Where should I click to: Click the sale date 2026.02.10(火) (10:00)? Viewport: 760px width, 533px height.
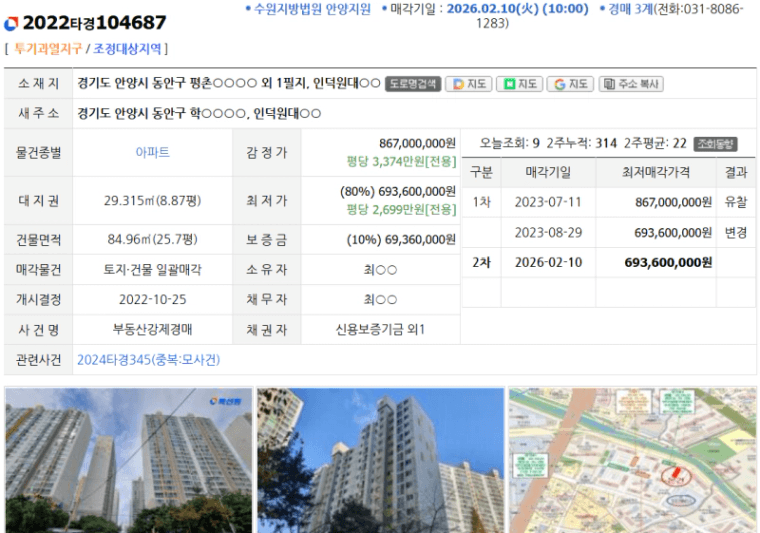click(x=517, y=9)
